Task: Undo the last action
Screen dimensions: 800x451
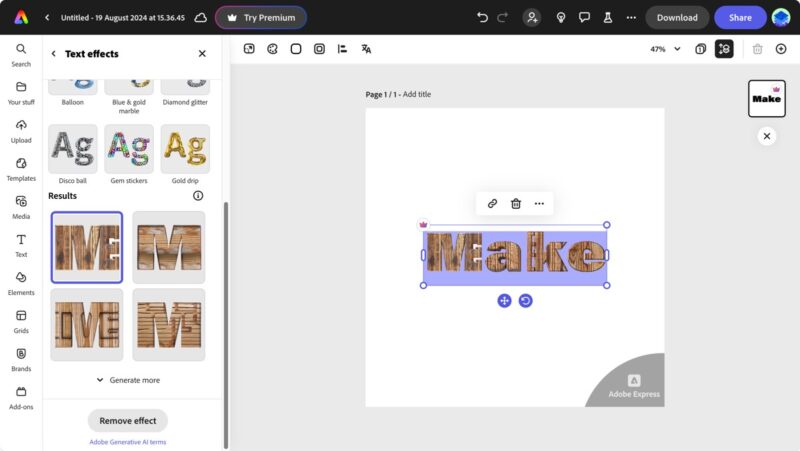Action: [482, 17]
